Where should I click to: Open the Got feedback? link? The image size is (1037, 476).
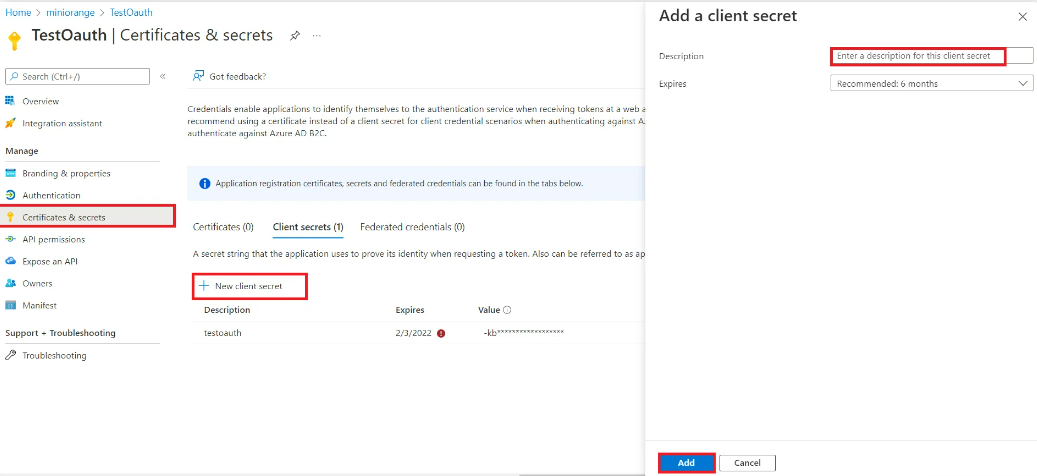237,77
